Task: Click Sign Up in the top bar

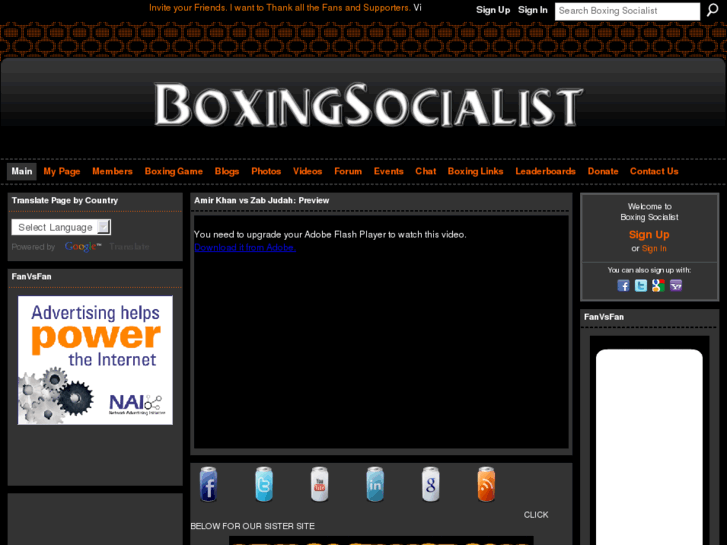Action: 493,10
